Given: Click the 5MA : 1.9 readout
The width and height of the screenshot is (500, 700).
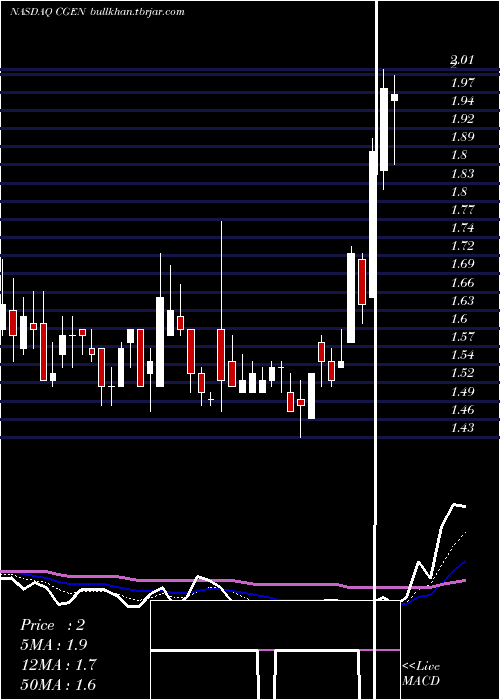Looking at the screenshot, I should 54,645.
